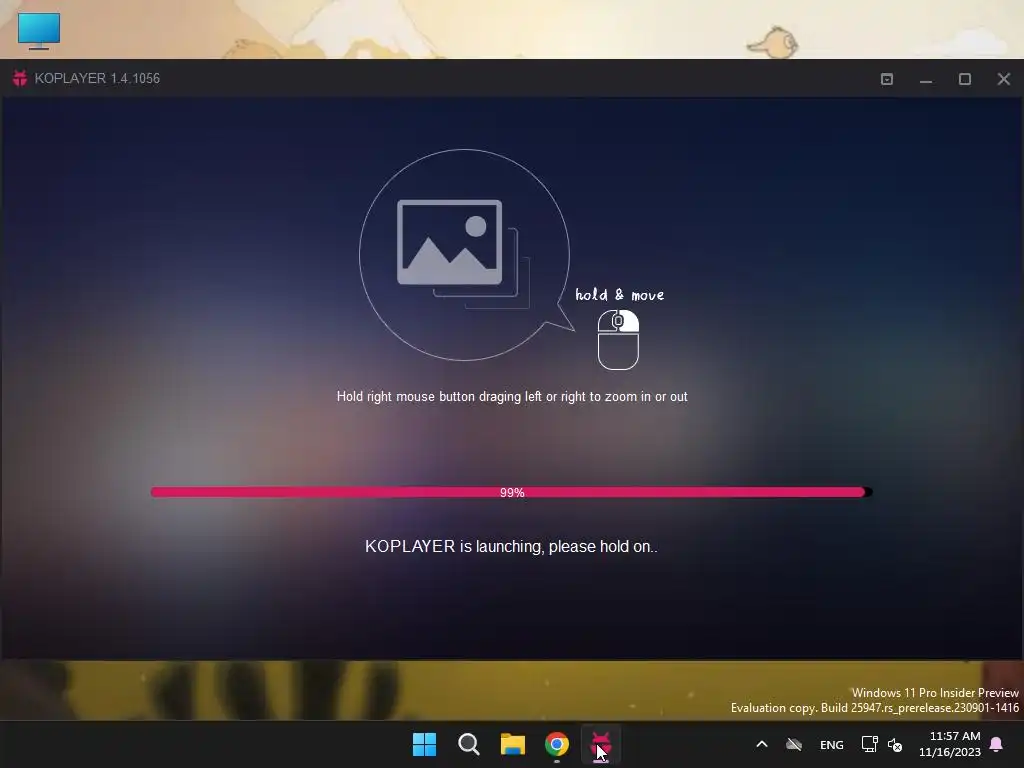Open the KOPLAYER title bar dropdown menu icon
This screenshot has height=768, width=1024.
887,79
